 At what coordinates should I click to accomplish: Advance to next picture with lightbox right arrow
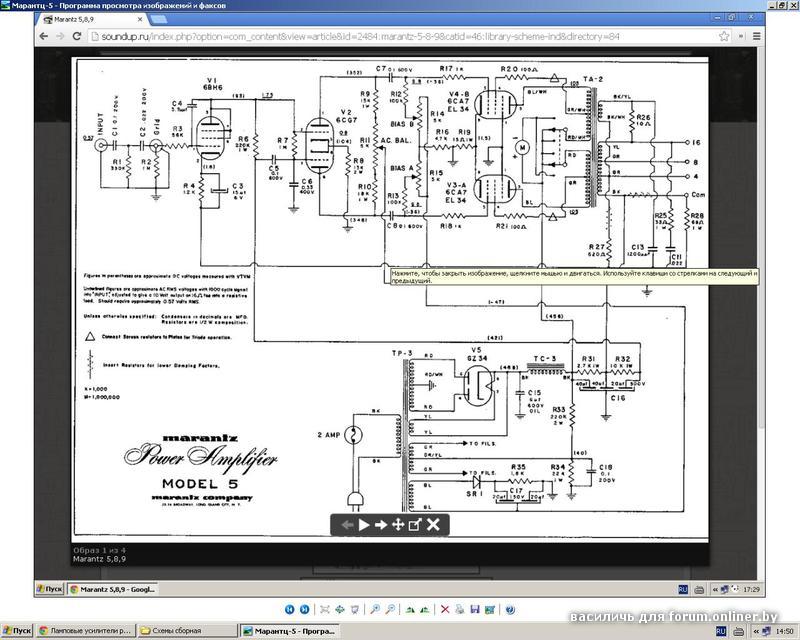tap(381, 524)
